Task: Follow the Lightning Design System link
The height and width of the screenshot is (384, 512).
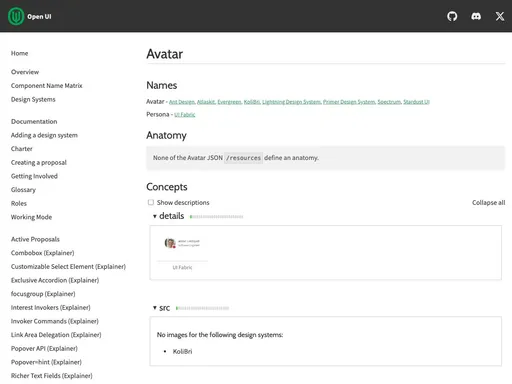Action: [291, 102]
